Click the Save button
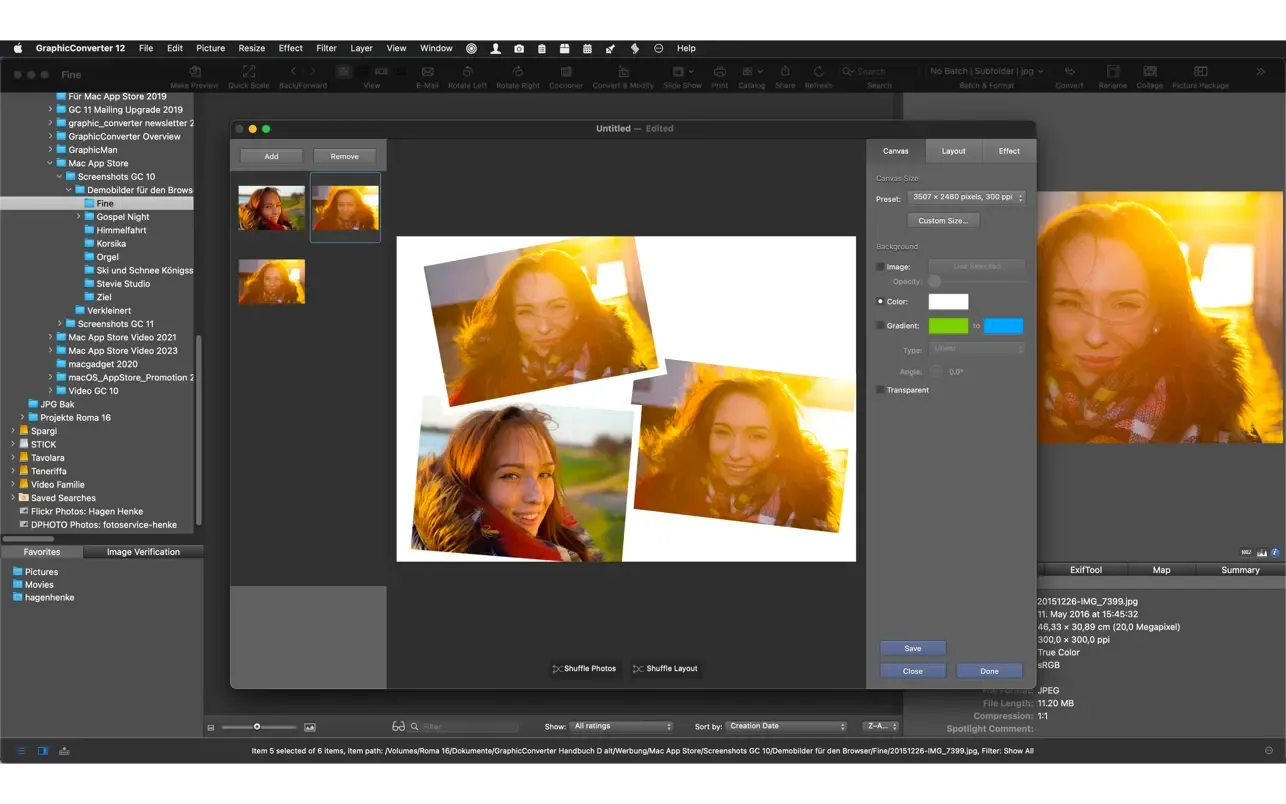The width and height of the screenshot is (1286, 804). (x=913, y=648)
